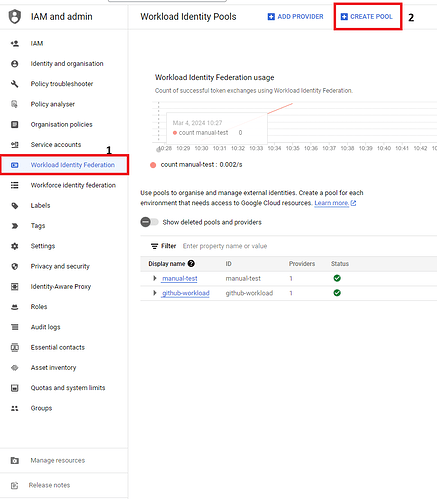437x499 pixels.
Task: Click the Organisation policies icon
Action: (15, 124)
